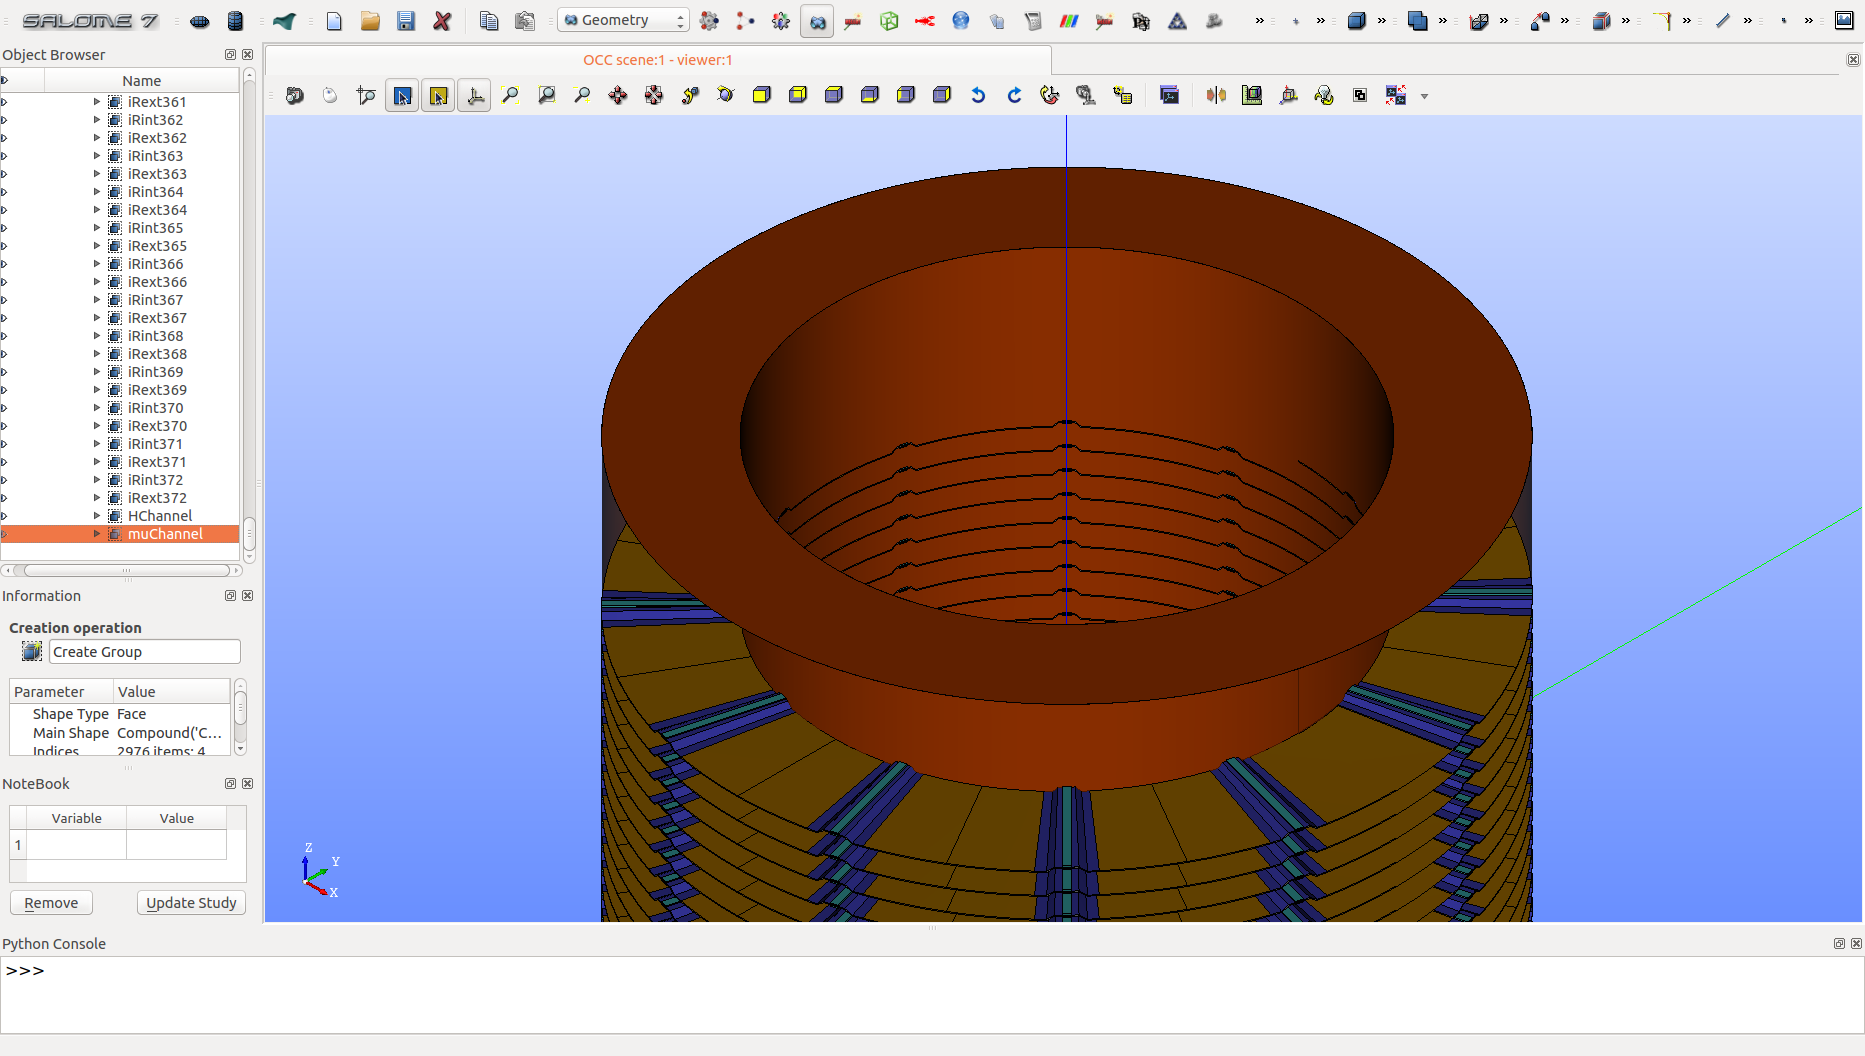Viewport: 1865px width, 1056px height.
Task: Select the Zoom tool in viewer toolbar
Action: click(582, 95)
